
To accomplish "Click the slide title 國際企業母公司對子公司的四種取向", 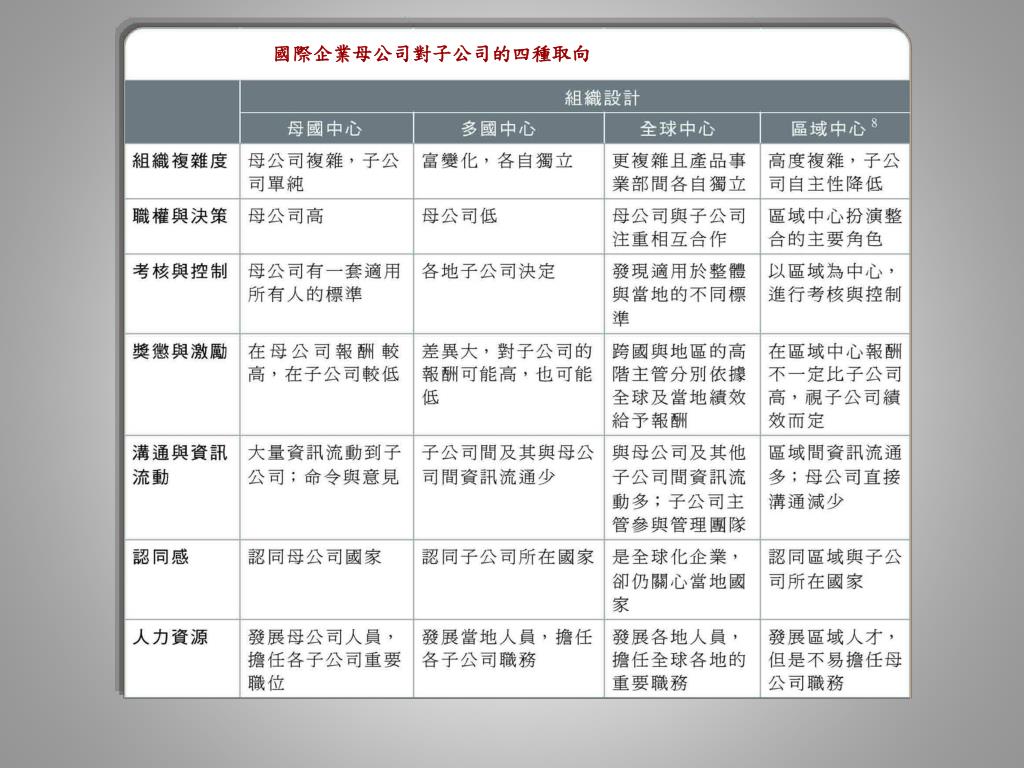I will click(x=432, y=54).
